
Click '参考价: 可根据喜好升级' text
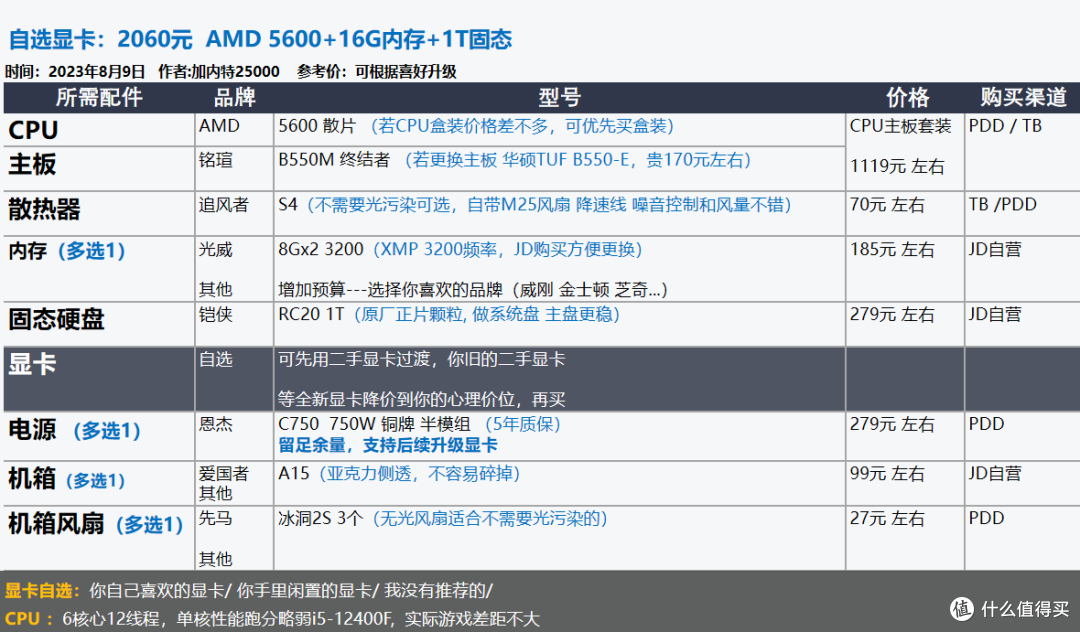click(377, 72)
